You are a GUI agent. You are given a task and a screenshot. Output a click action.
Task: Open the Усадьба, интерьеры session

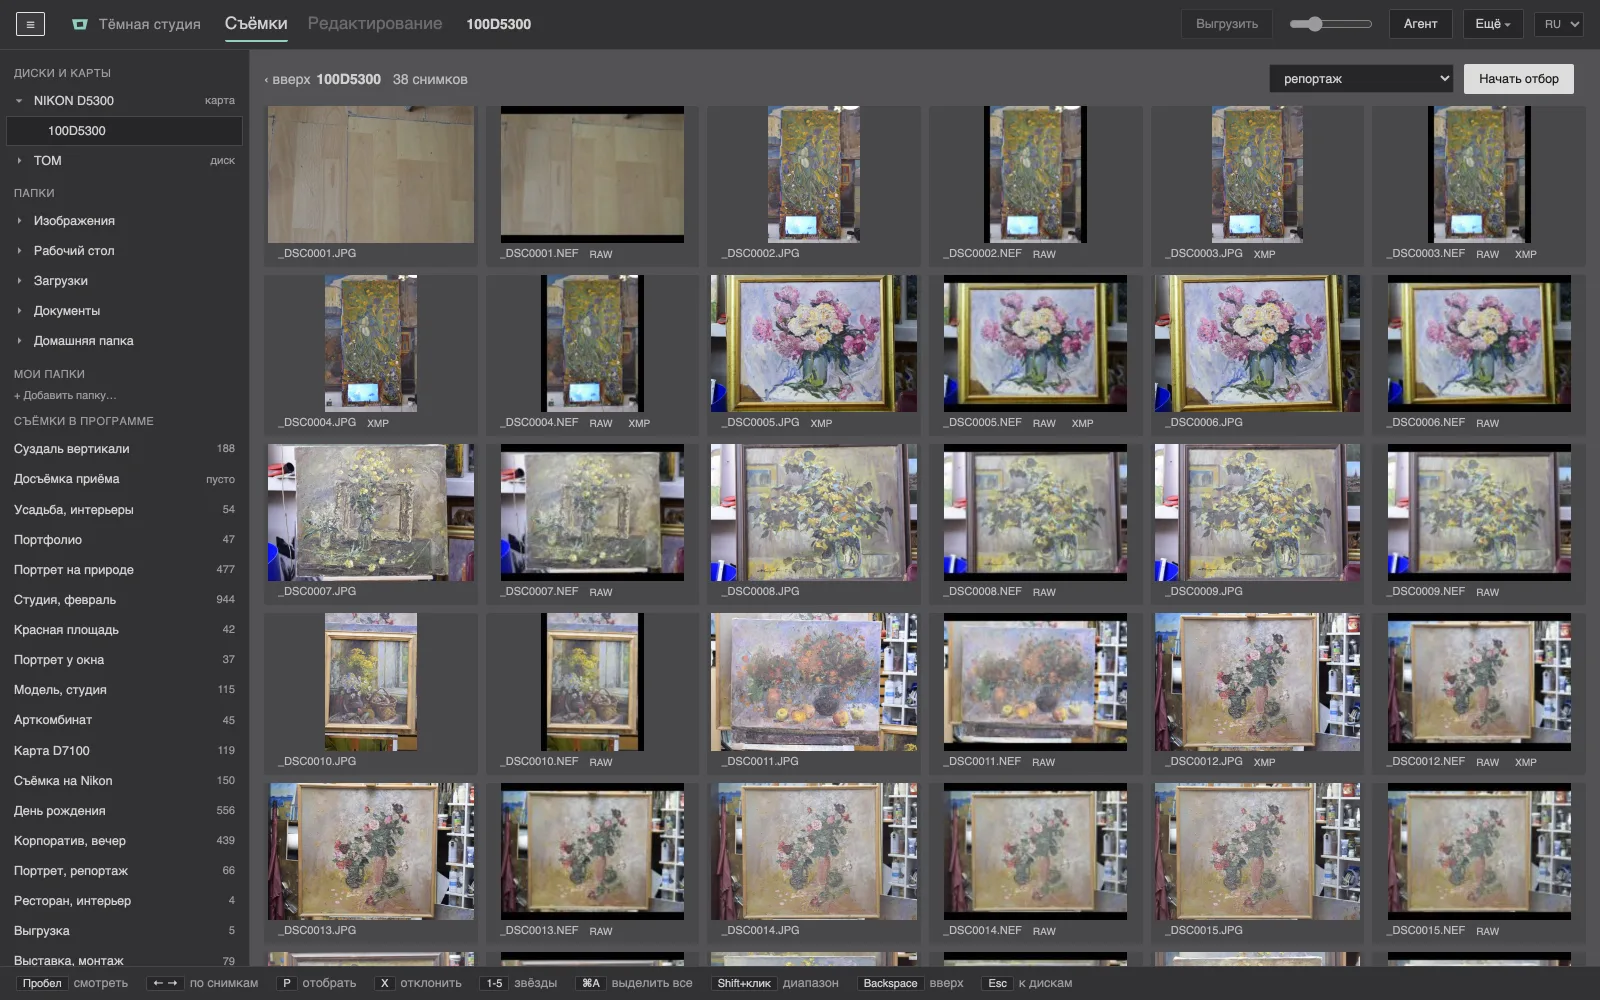tap(124, 510)
